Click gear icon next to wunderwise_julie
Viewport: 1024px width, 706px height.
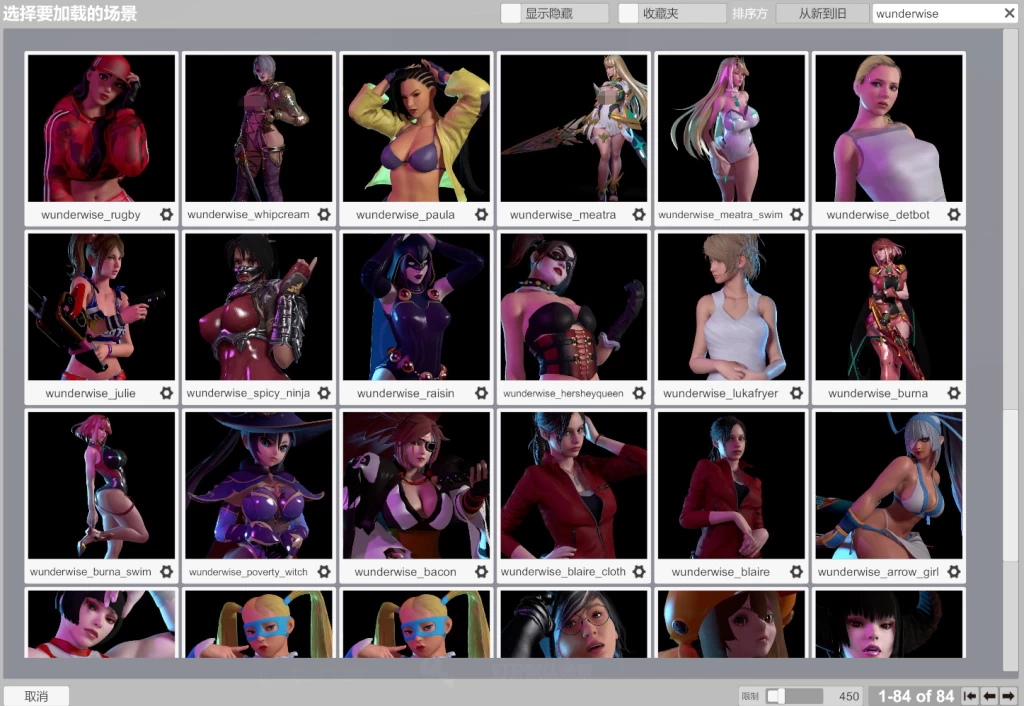tap(166, 394)
